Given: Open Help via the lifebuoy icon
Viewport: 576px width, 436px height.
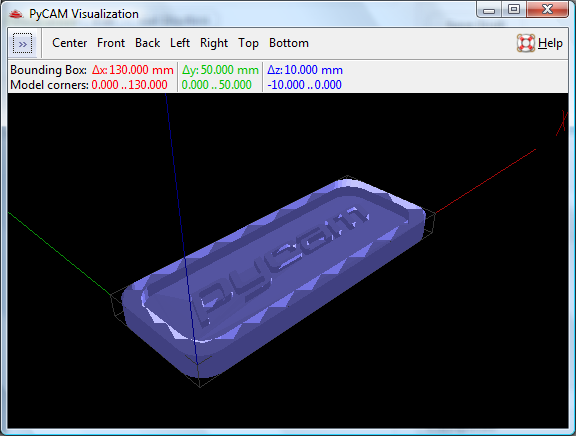Looking at the screenshot, I should coord(526,43).
